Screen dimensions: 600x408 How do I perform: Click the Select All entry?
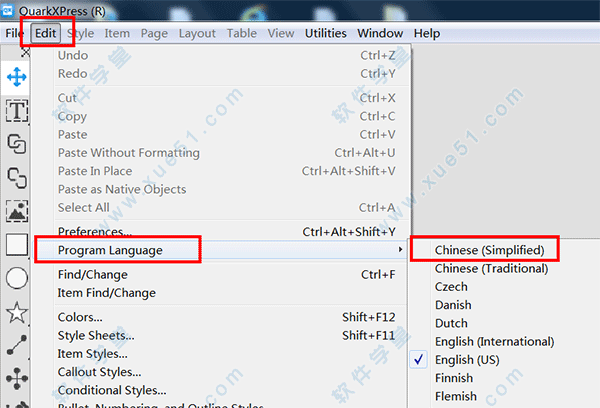(220, 207)
